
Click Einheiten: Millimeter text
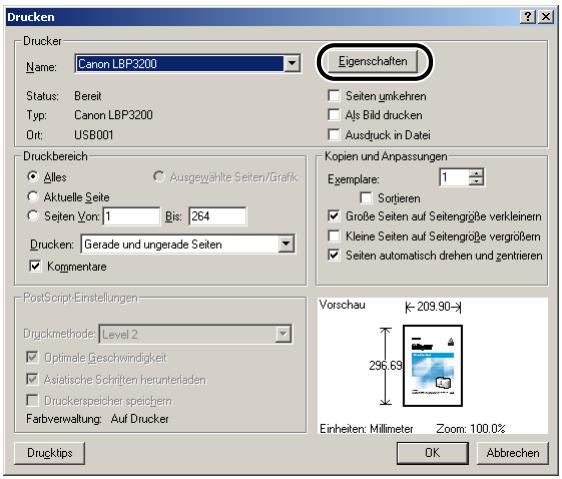point(366,429)
